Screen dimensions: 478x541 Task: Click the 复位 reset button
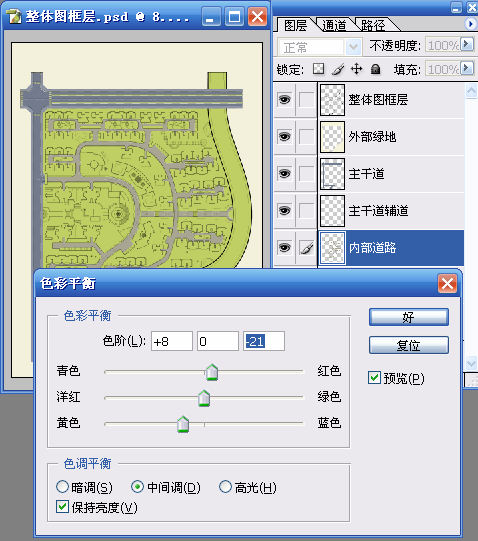tap(409, 345)
